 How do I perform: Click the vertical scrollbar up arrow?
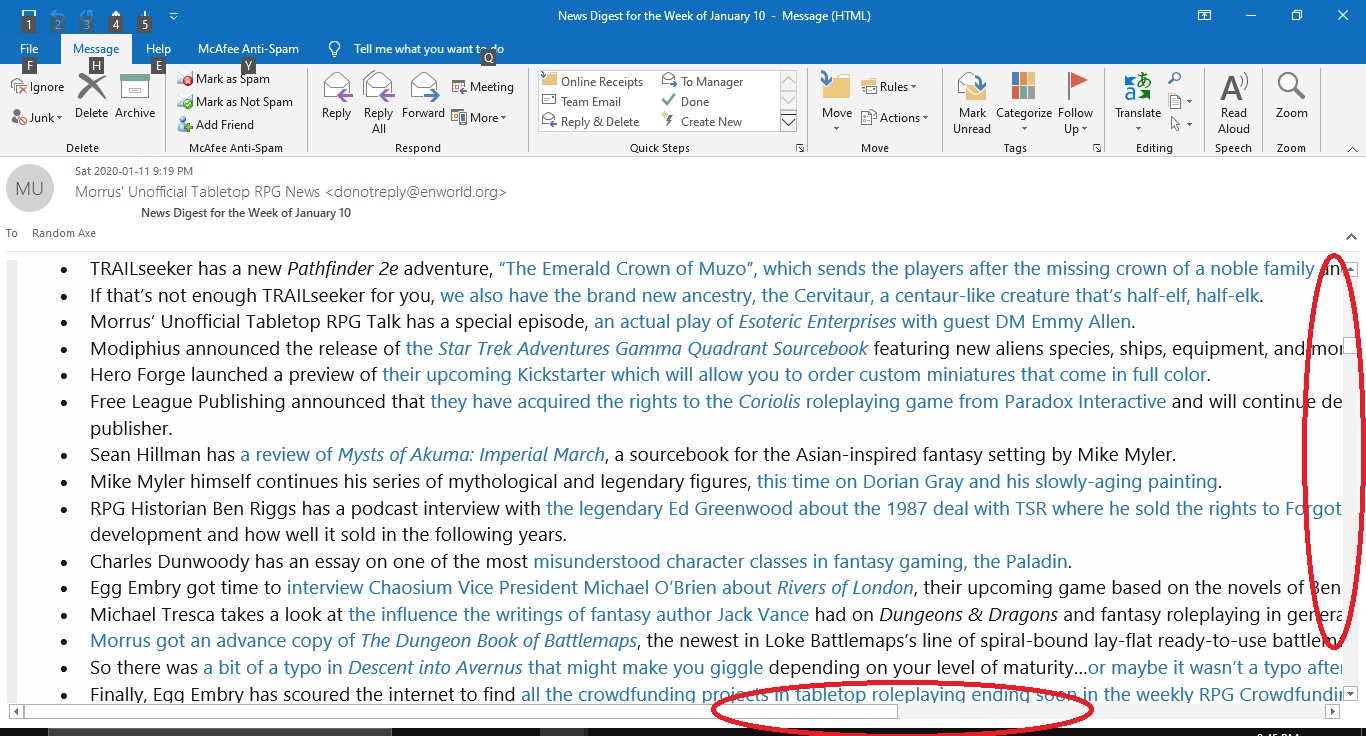tap(1350, 269)
